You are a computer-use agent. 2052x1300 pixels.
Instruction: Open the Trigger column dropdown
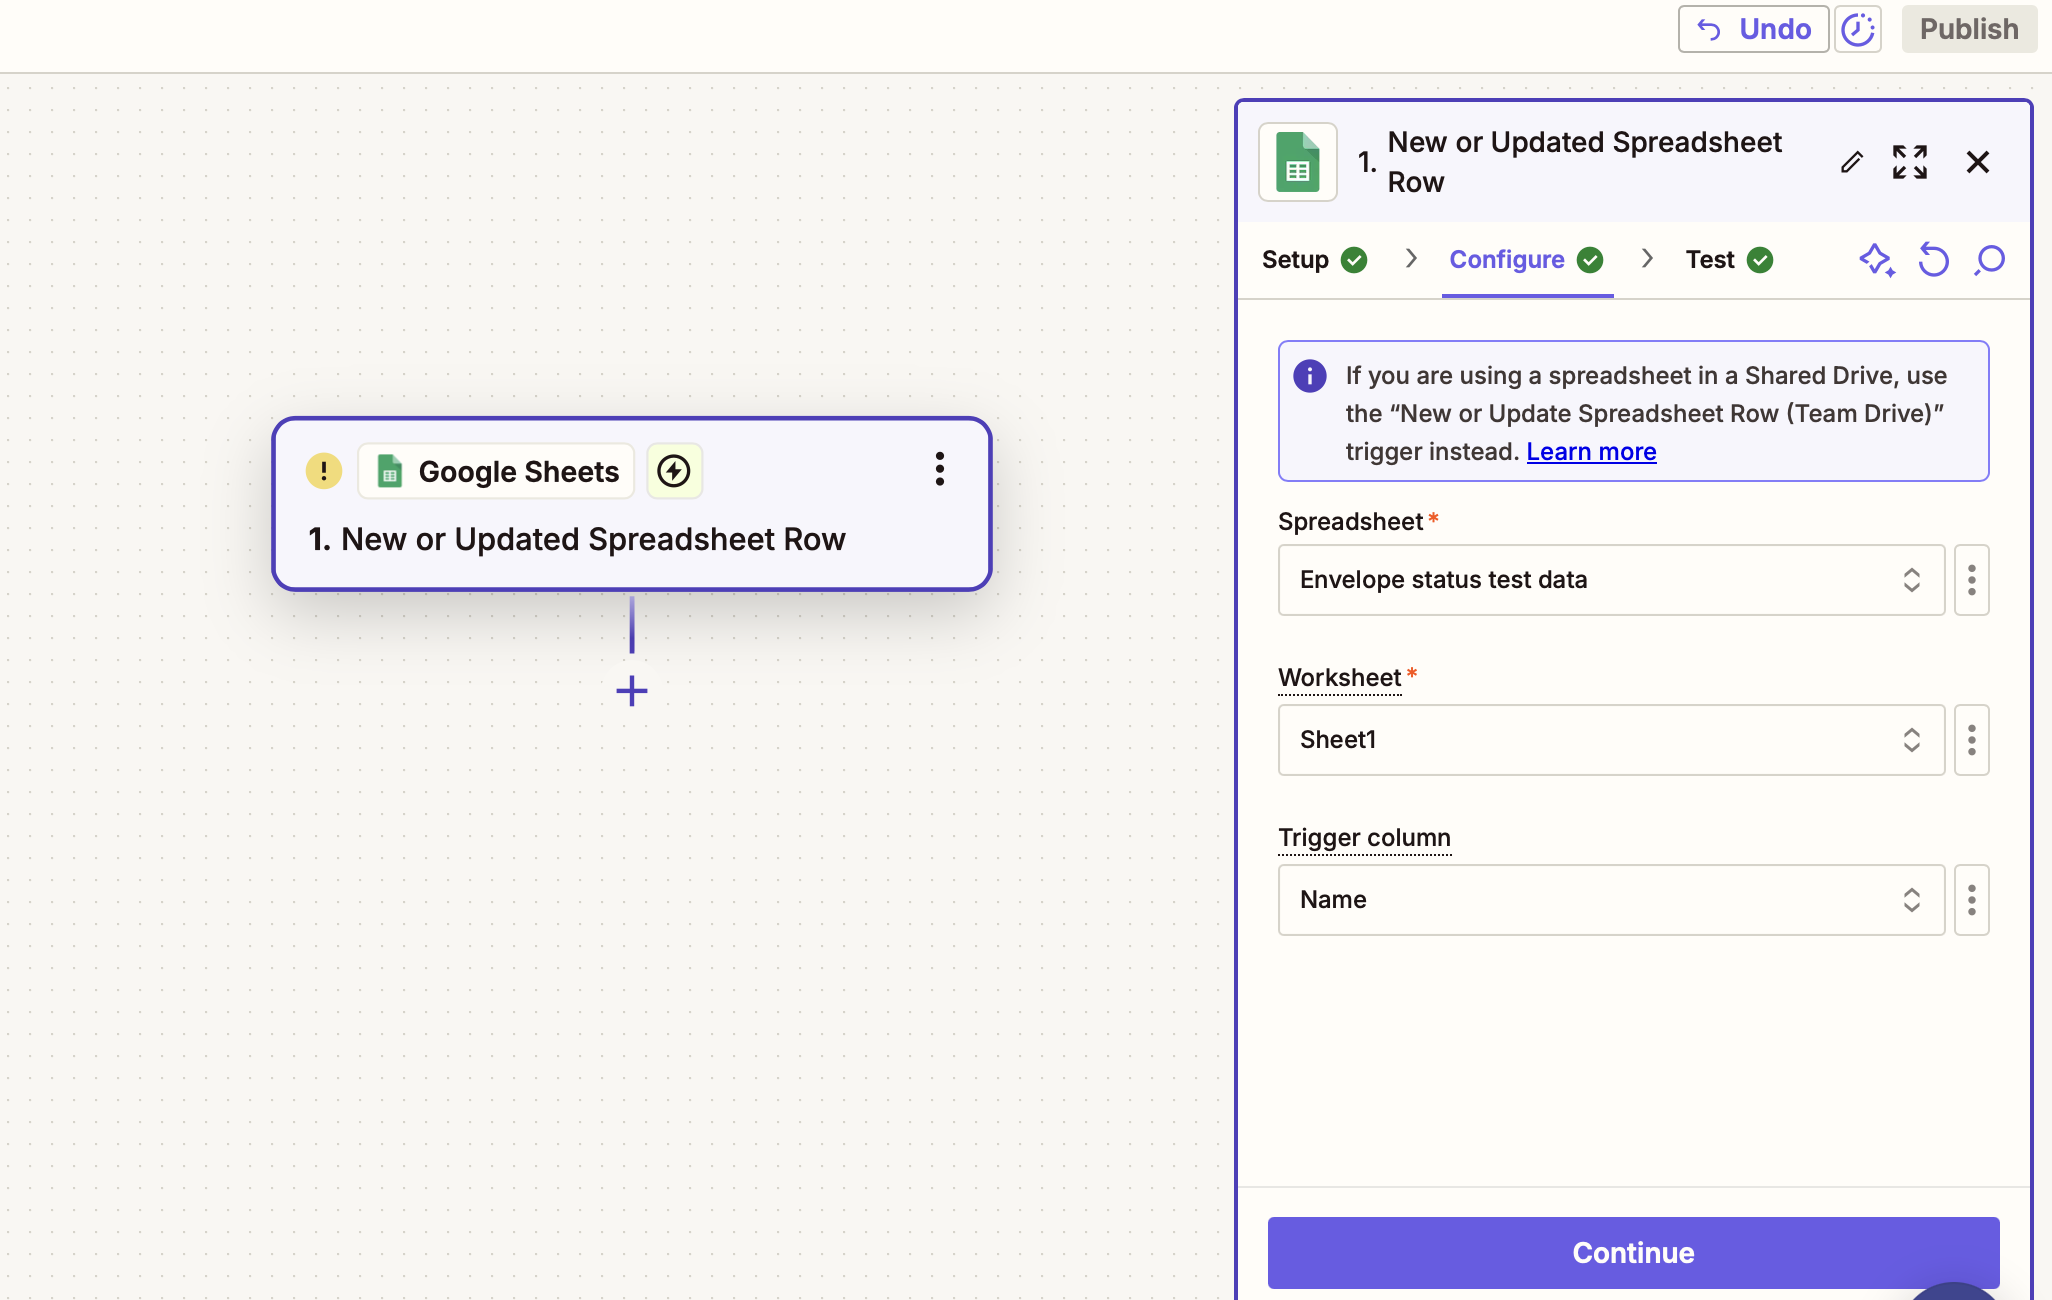1611,900
